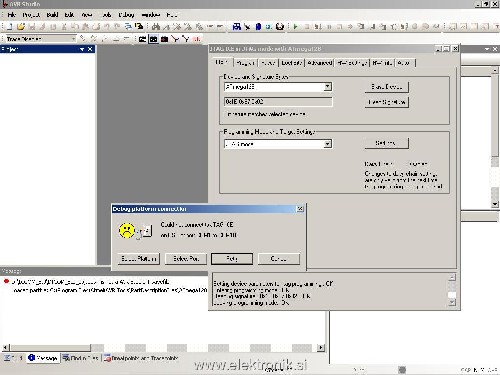Click the sad face icon in error dialog
500x375 pixels.
tap(127, 230)
